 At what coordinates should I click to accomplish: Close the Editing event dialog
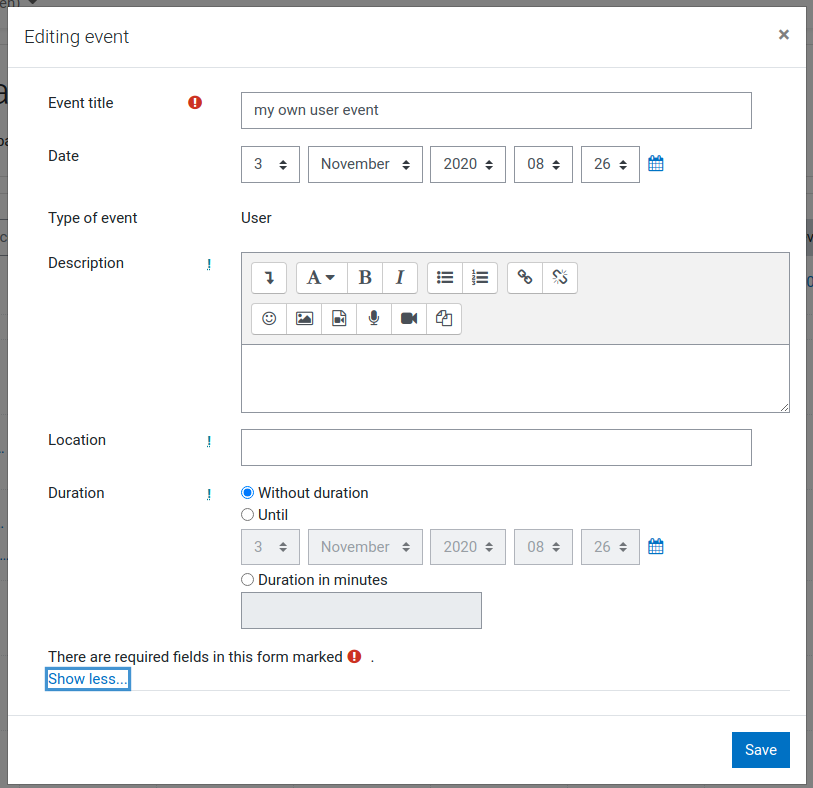pos(784,35)
